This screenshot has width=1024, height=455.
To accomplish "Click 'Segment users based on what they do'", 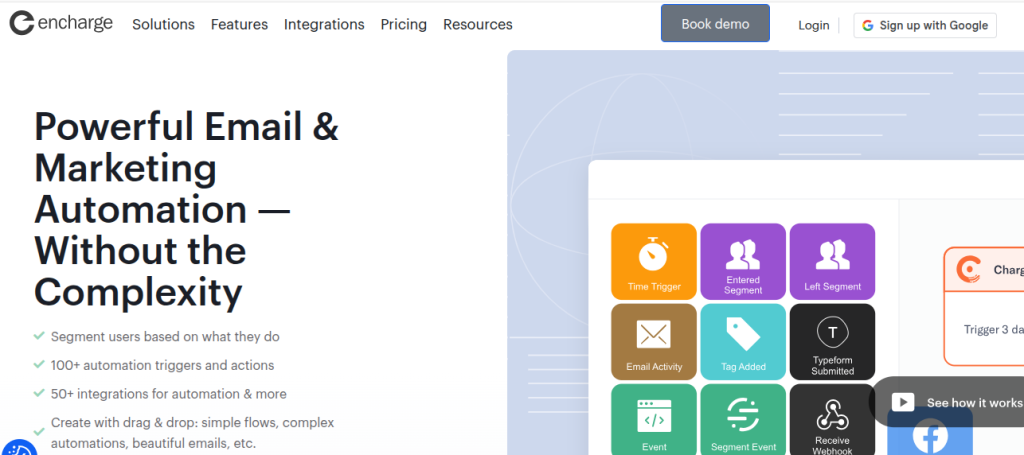I will coord(165,337).
